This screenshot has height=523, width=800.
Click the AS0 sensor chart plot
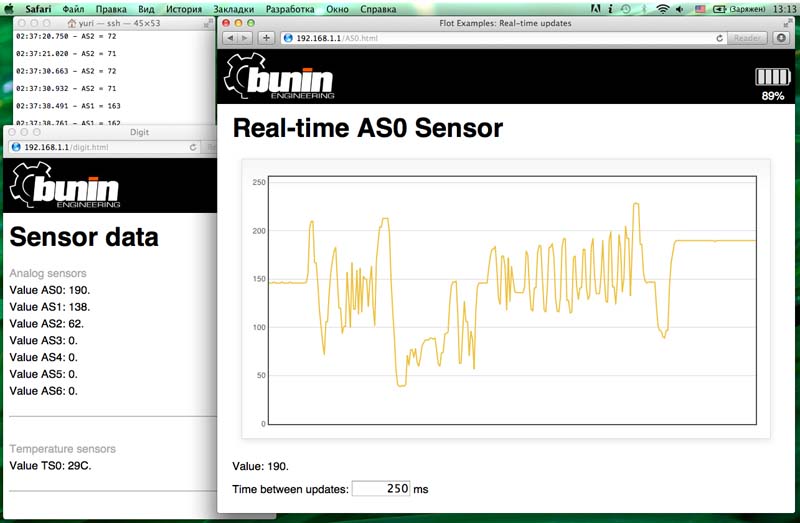pyautogui.click(x=512, y=300)
